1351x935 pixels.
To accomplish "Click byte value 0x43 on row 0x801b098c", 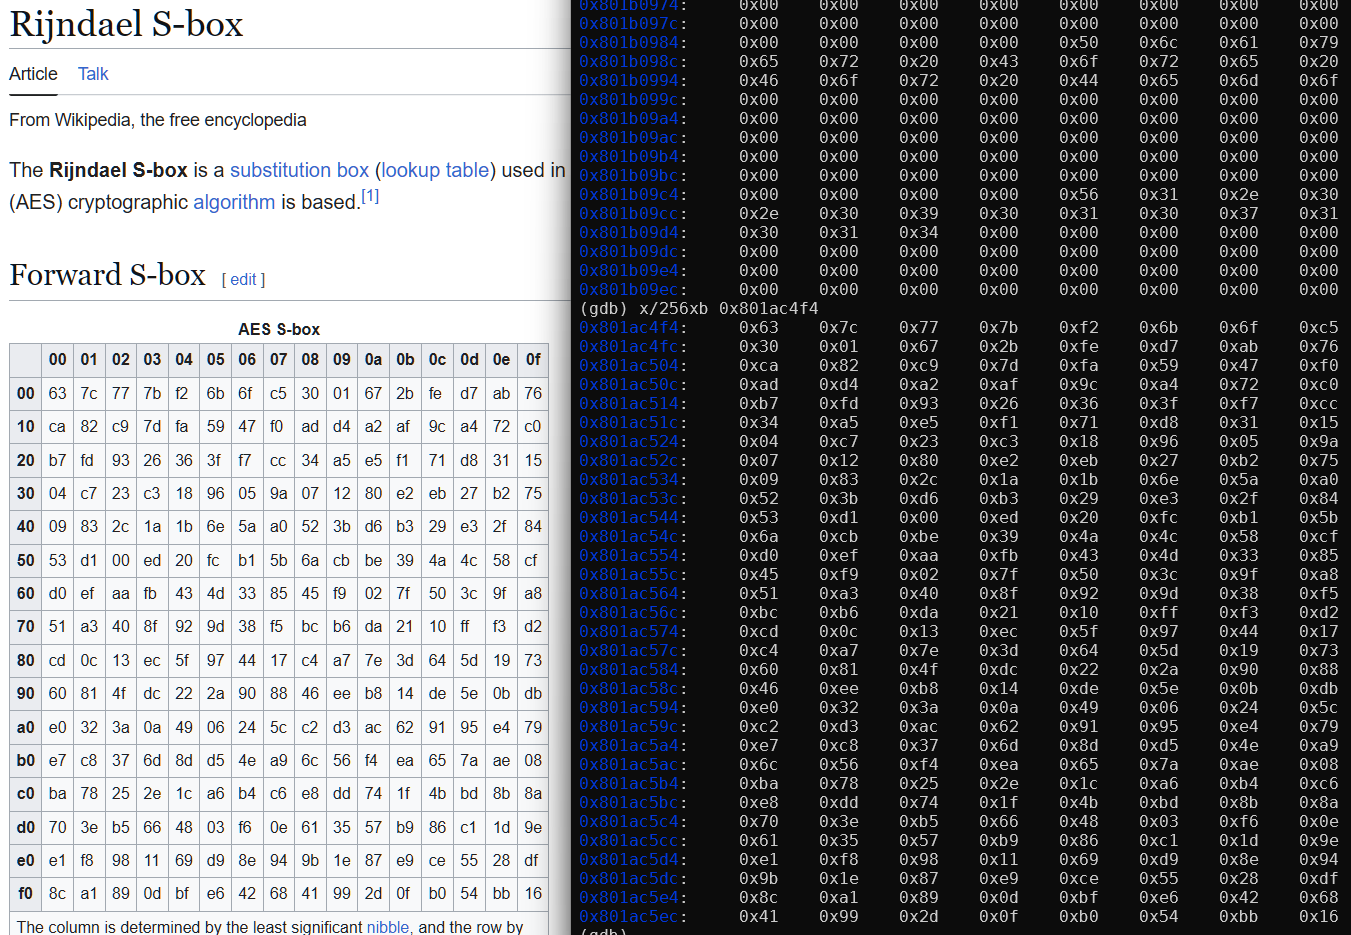I will [x=999, y=61].
